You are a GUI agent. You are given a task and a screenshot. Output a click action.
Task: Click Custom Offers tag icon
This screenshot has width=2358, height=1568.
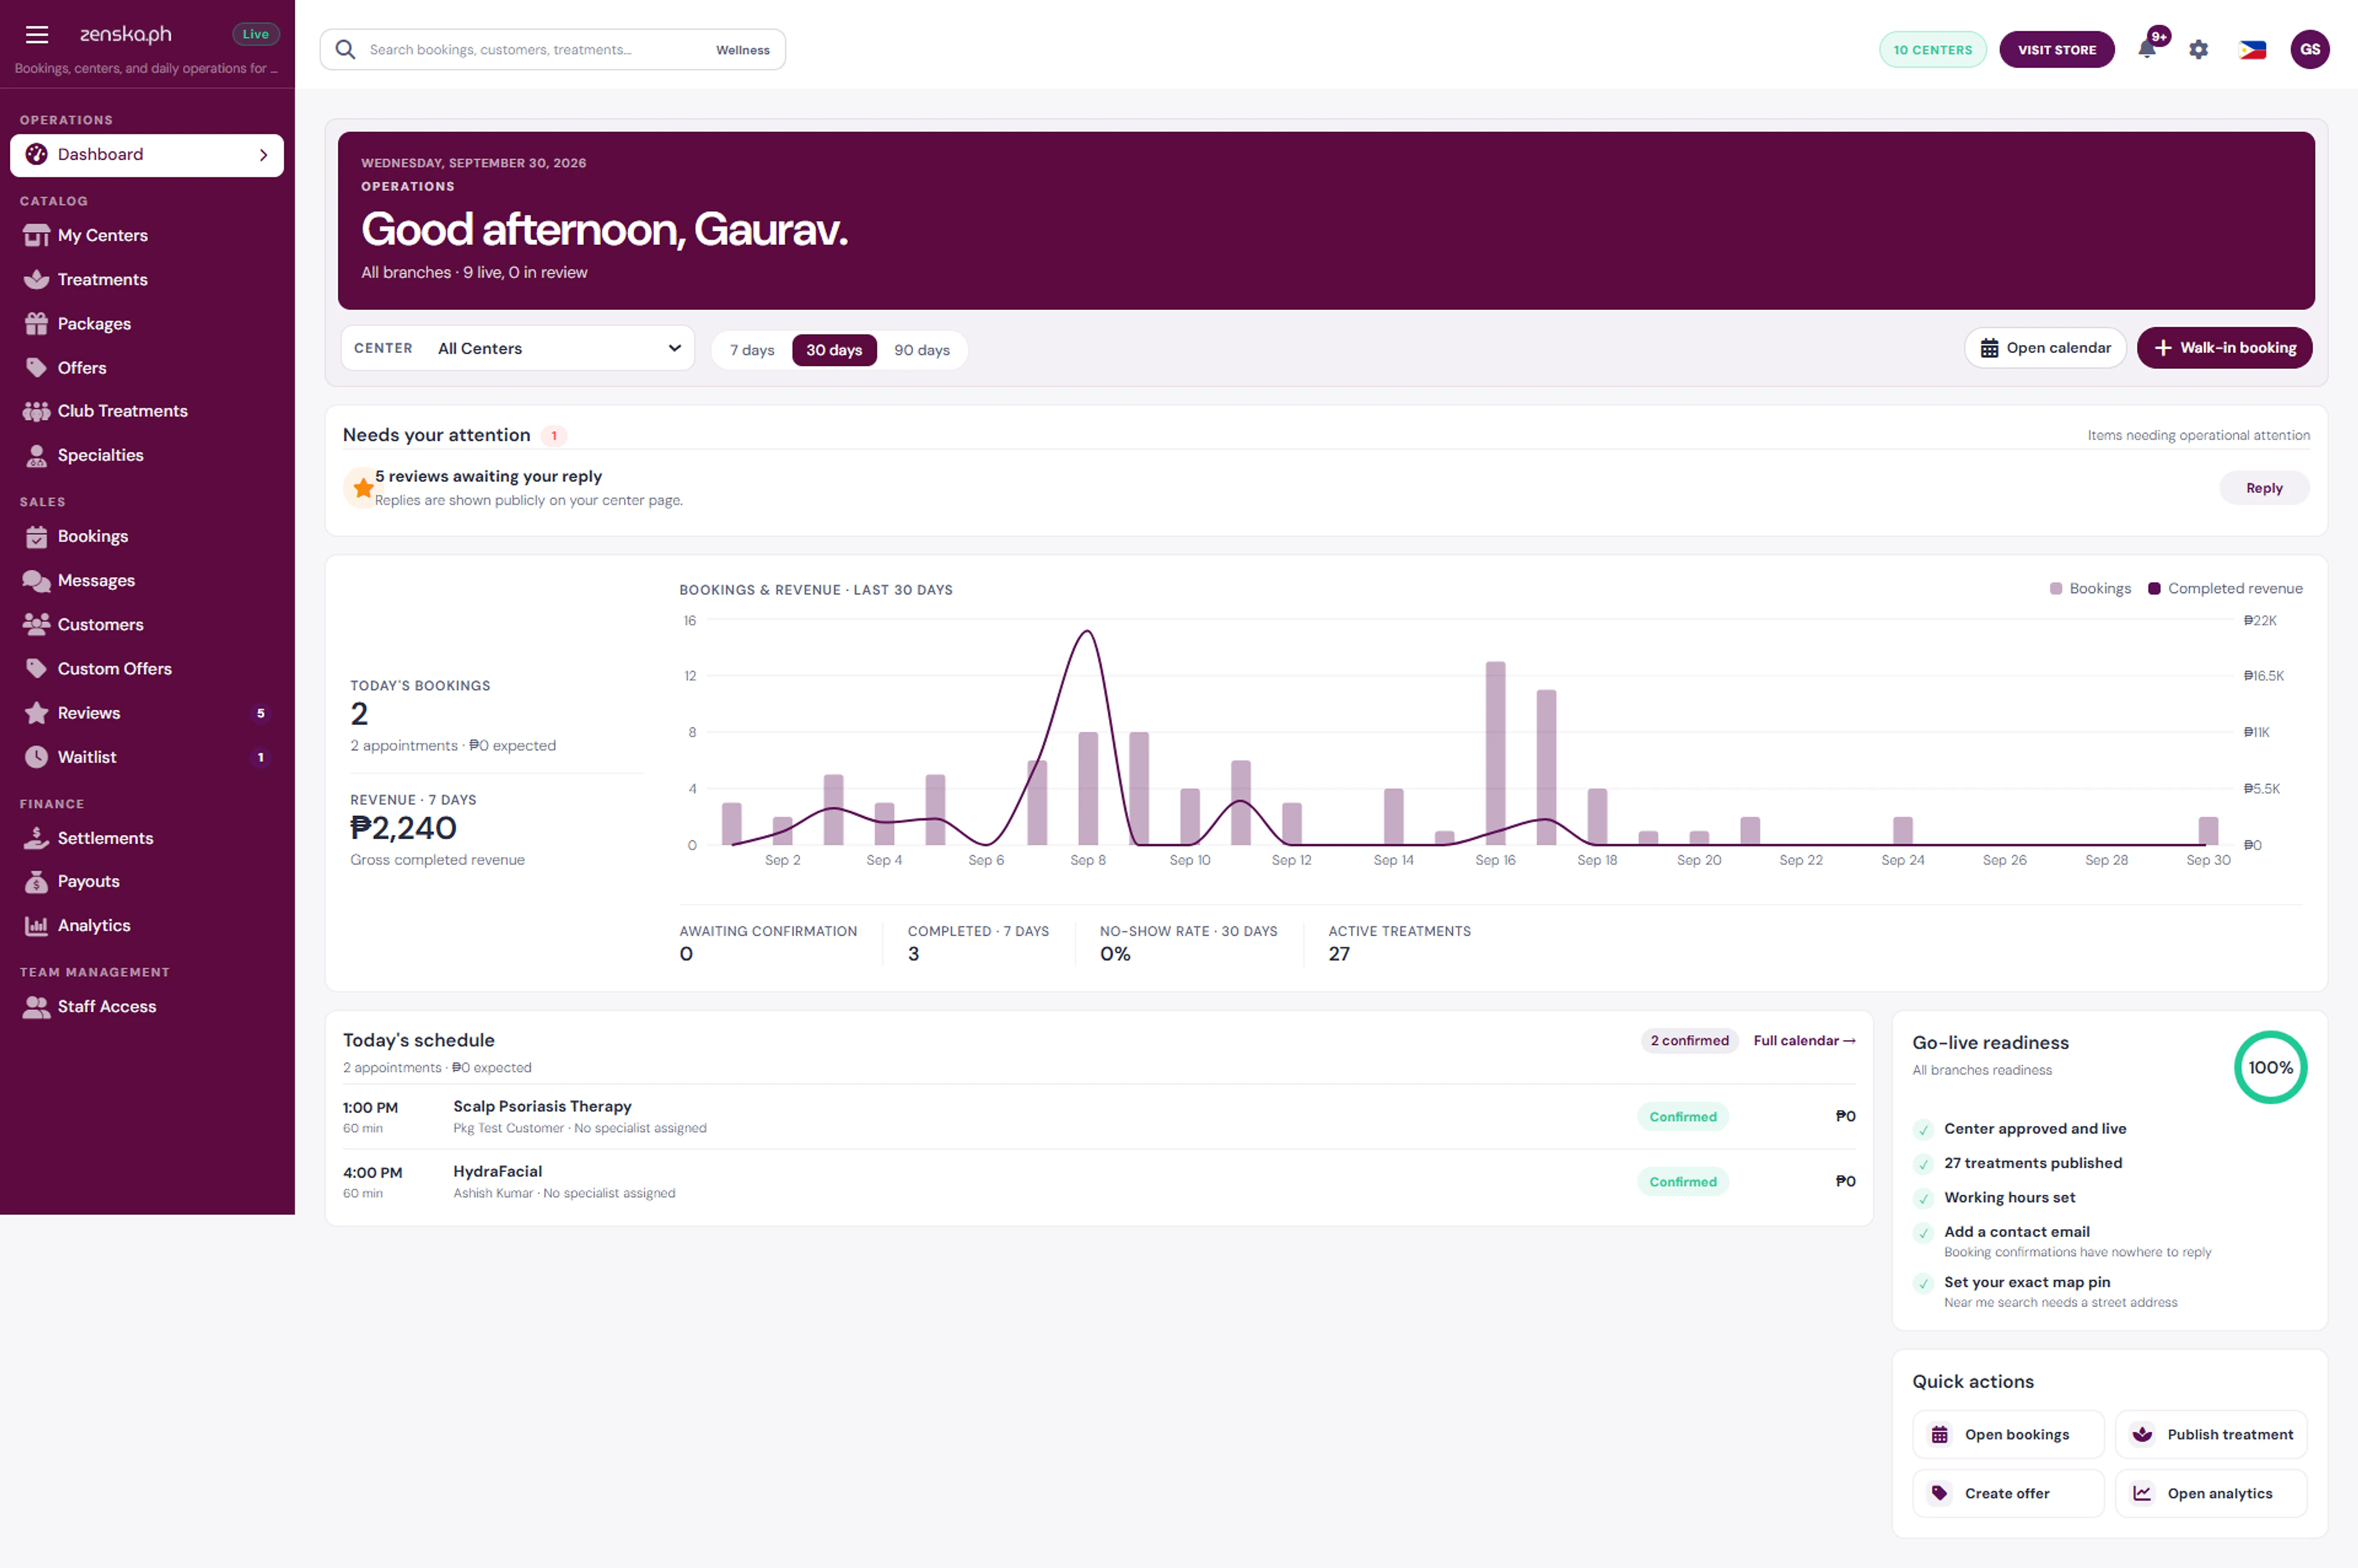[37, 668]
